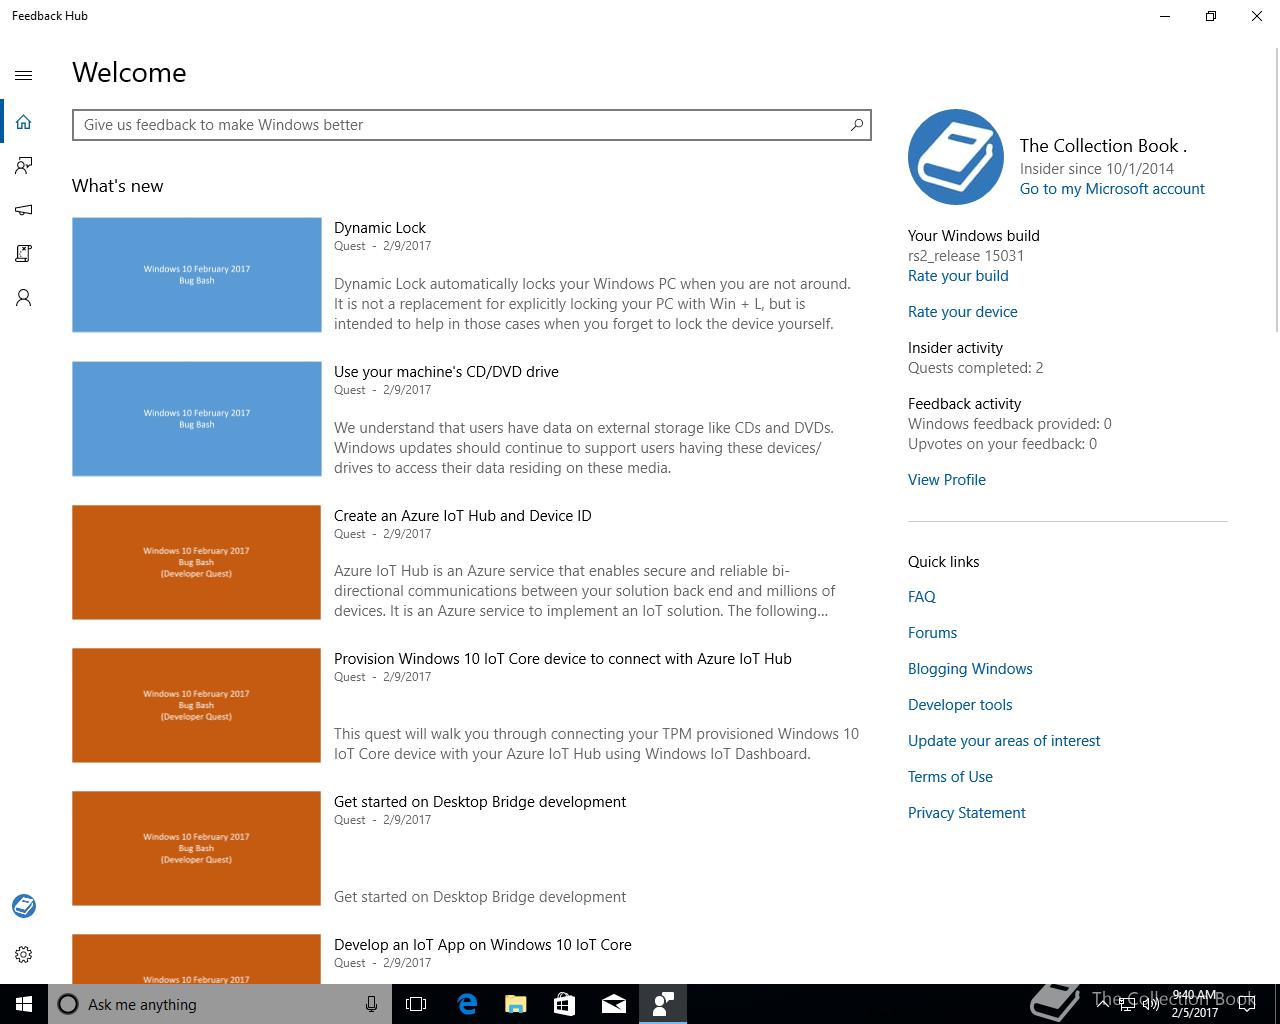Open Go to my Microsoft account link
Screen dimensions: 1280x1024
(x=1112, y=189)
